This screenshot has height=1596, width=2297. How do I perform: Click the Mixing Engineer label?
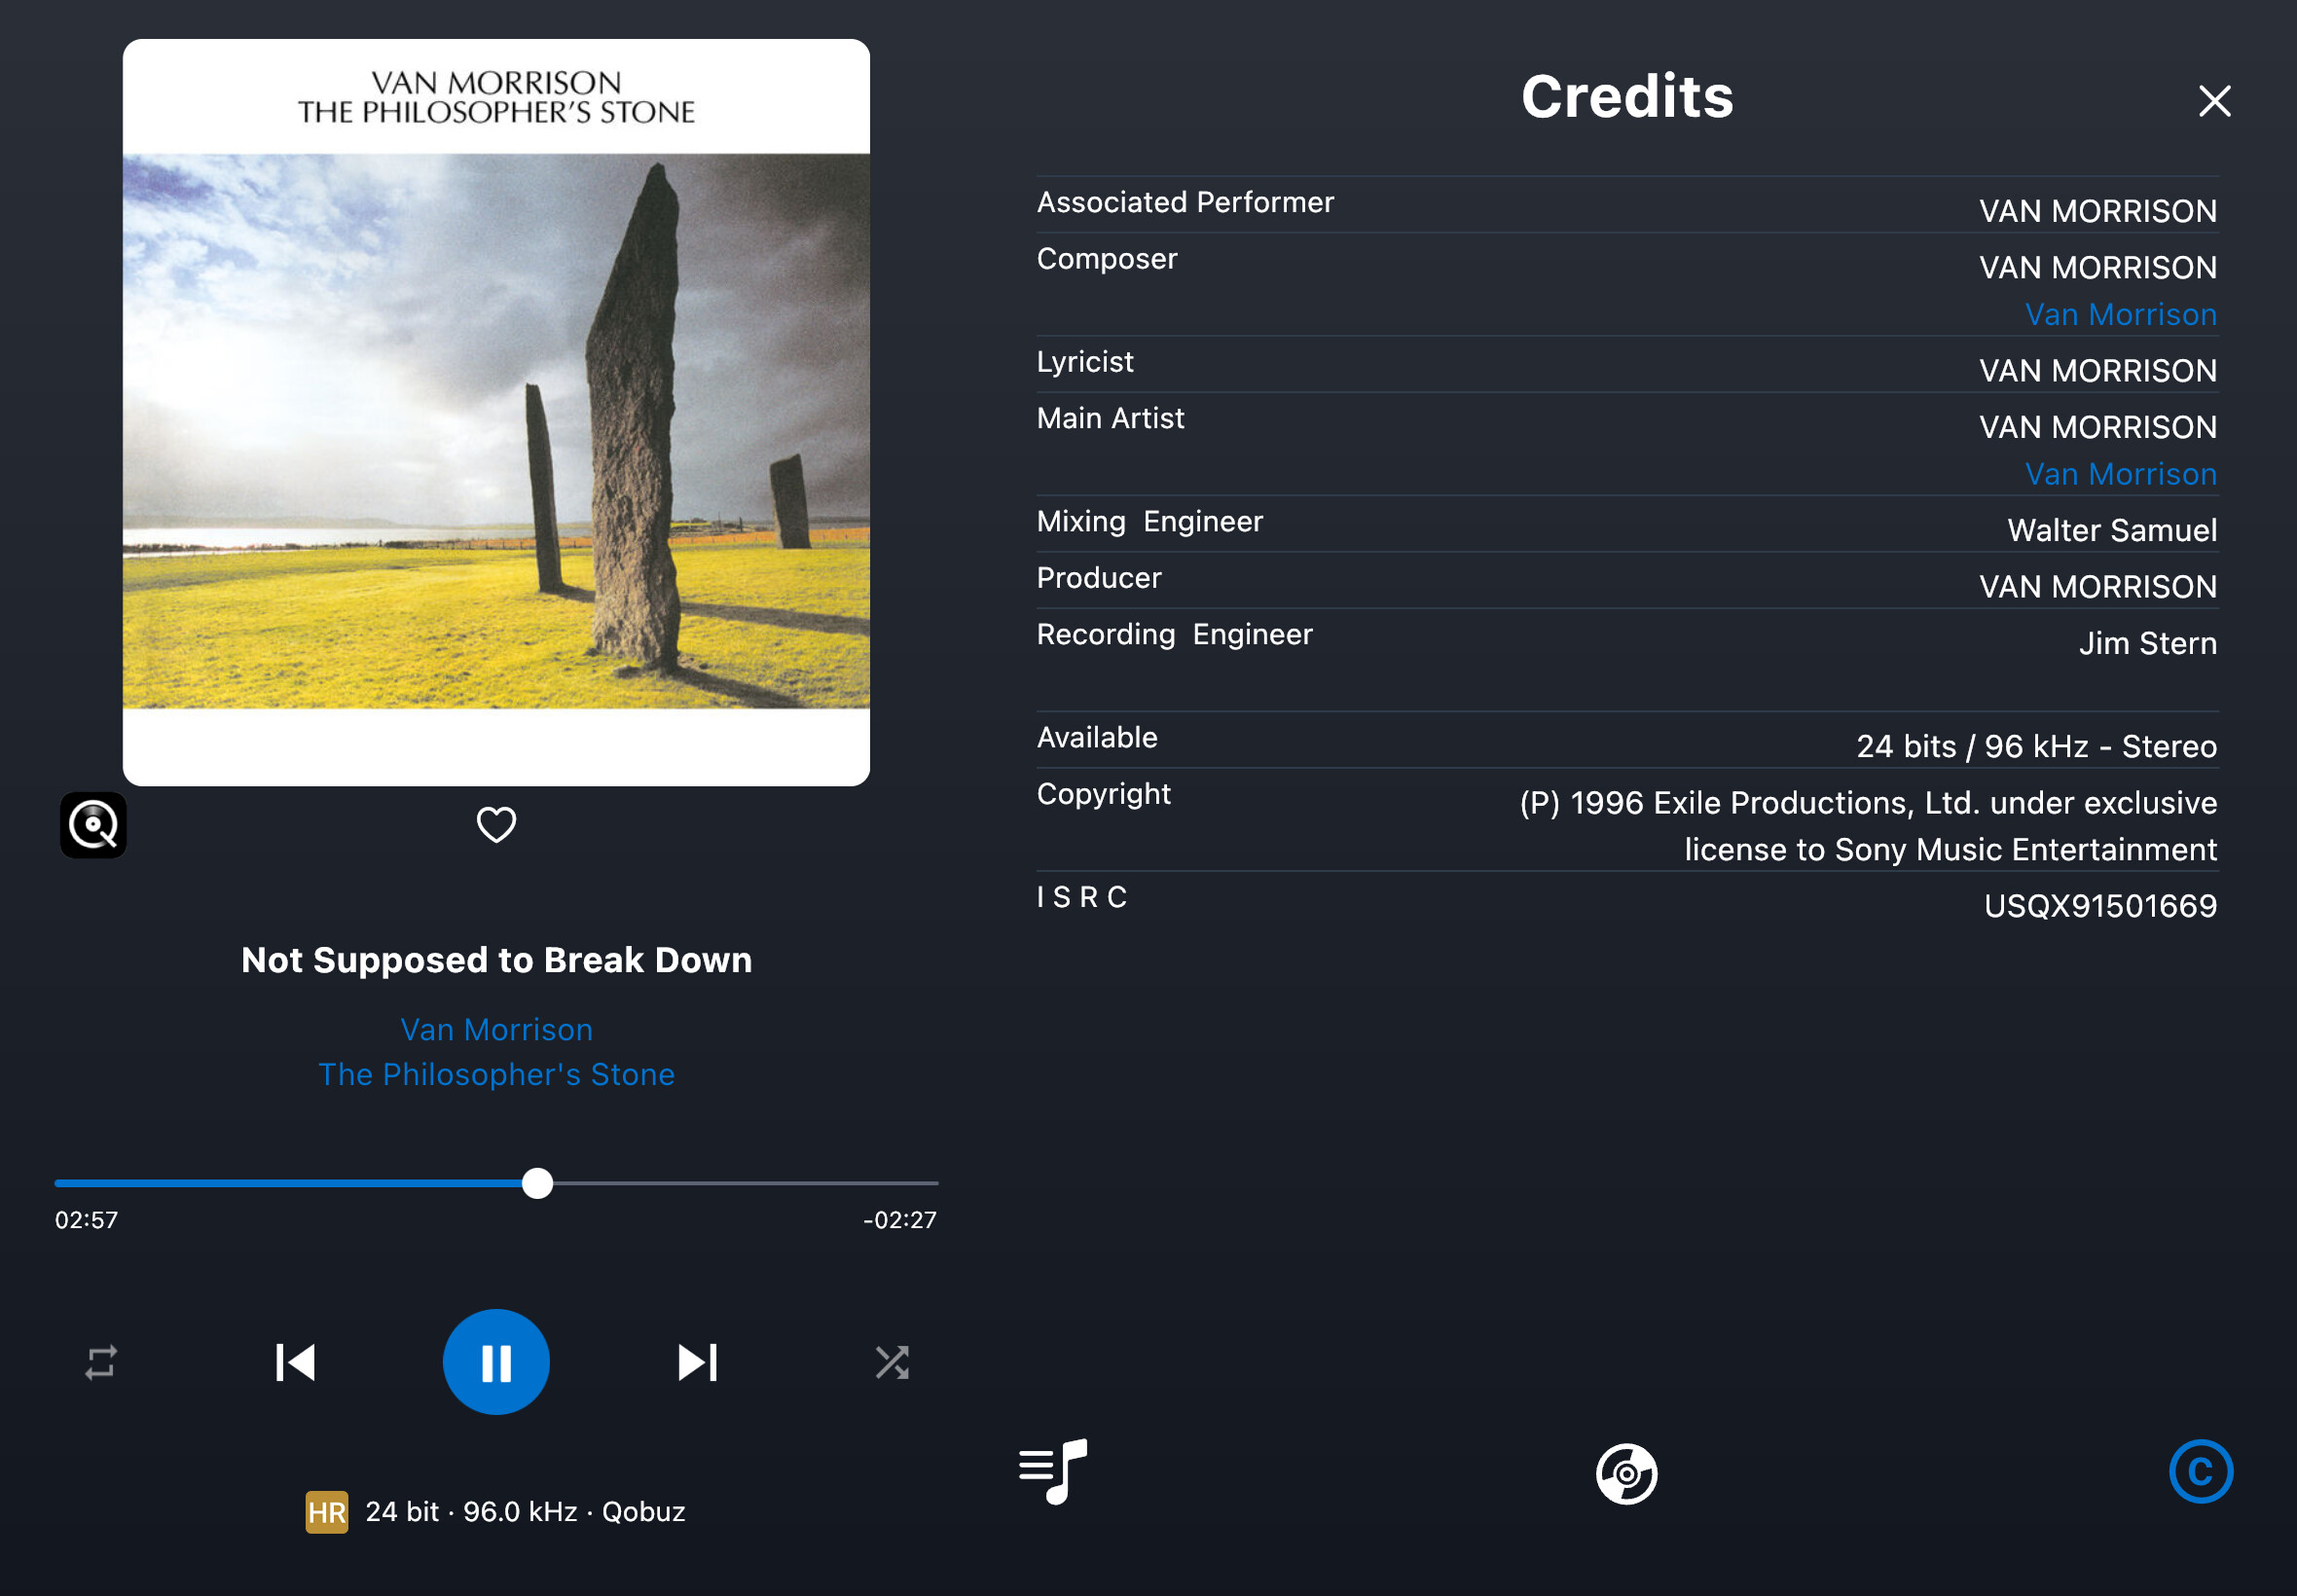point(1149,521)
